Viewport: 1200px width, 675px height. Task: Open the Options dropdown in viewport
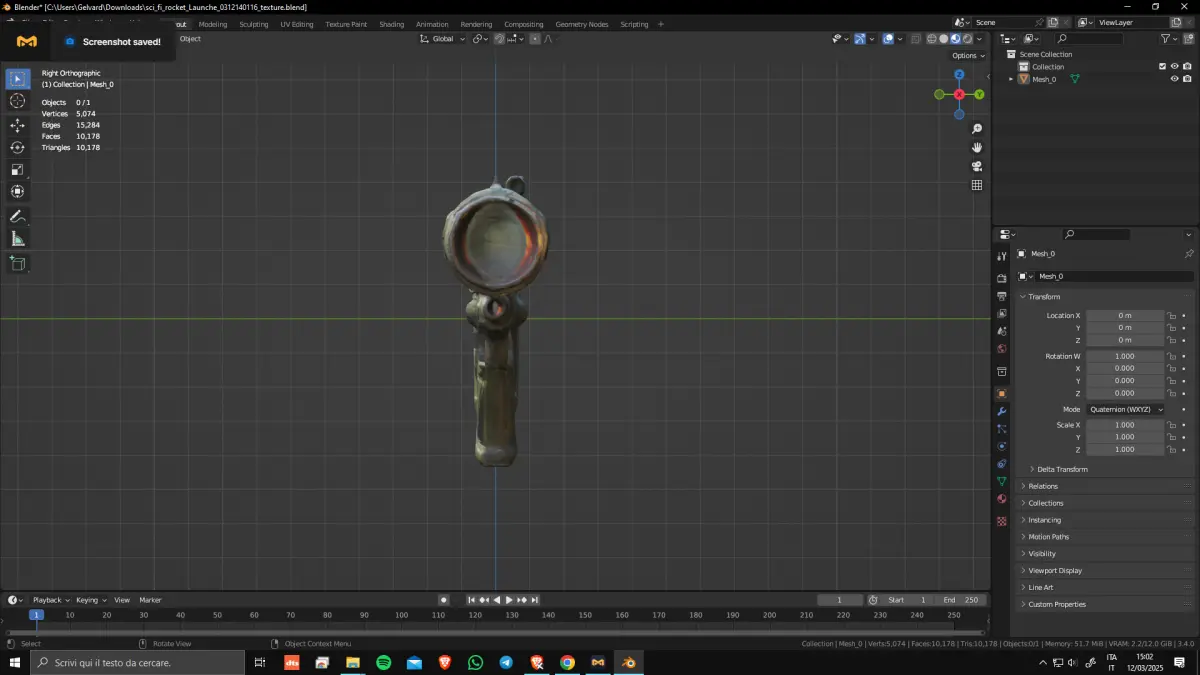point(967,56)
